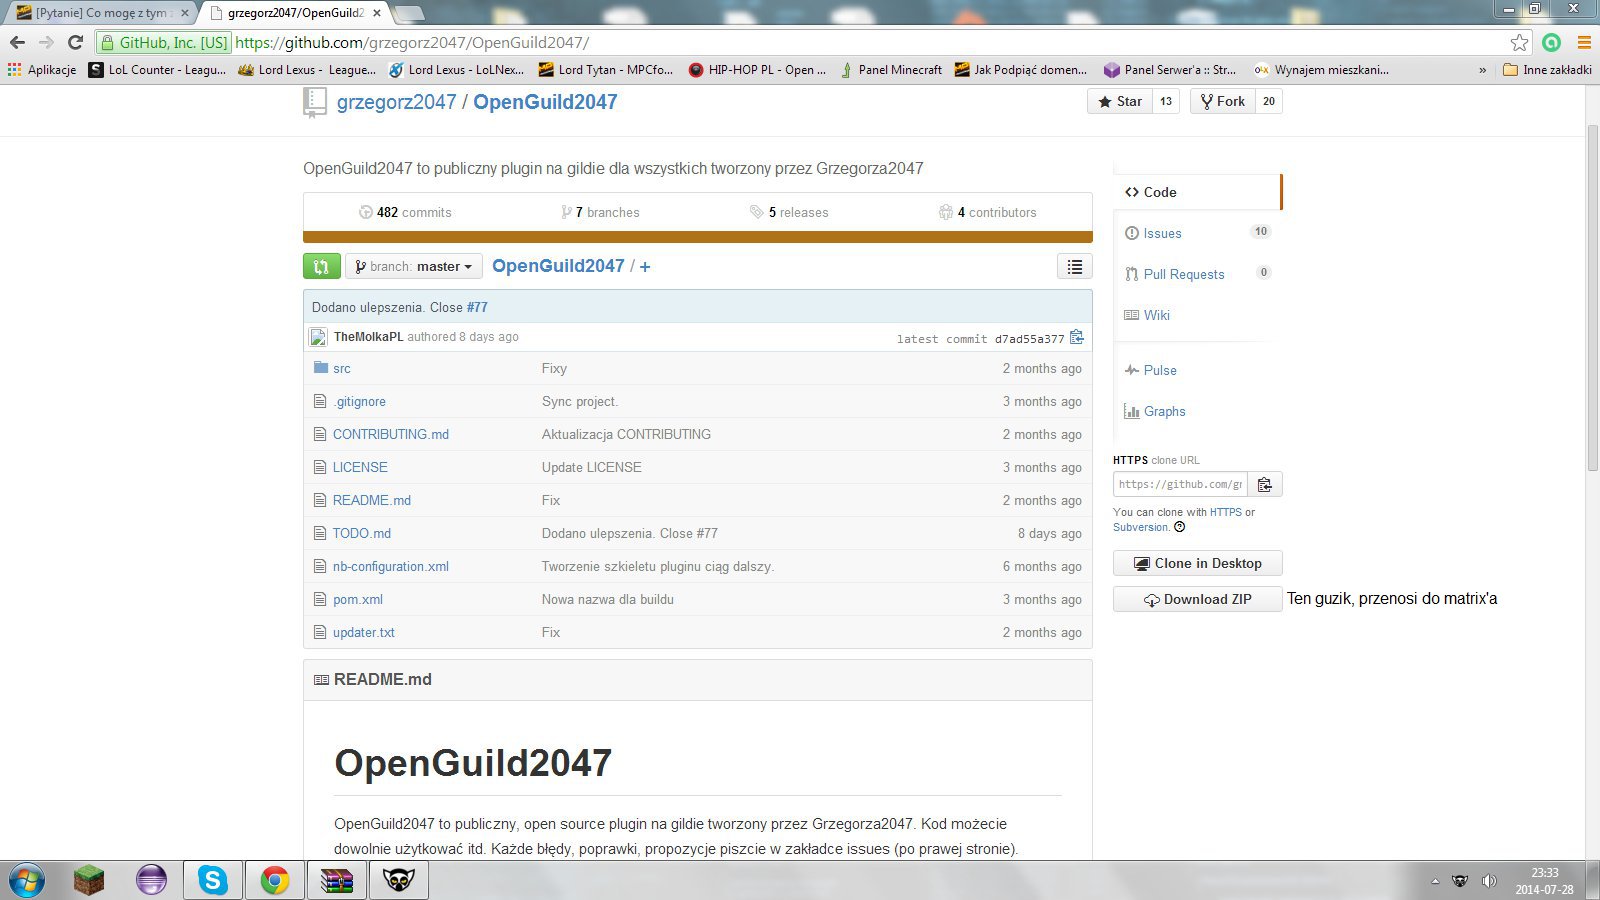This screenshot has height=900, width=1600.
Task: Fork the repository
Action: point(1223,101)
